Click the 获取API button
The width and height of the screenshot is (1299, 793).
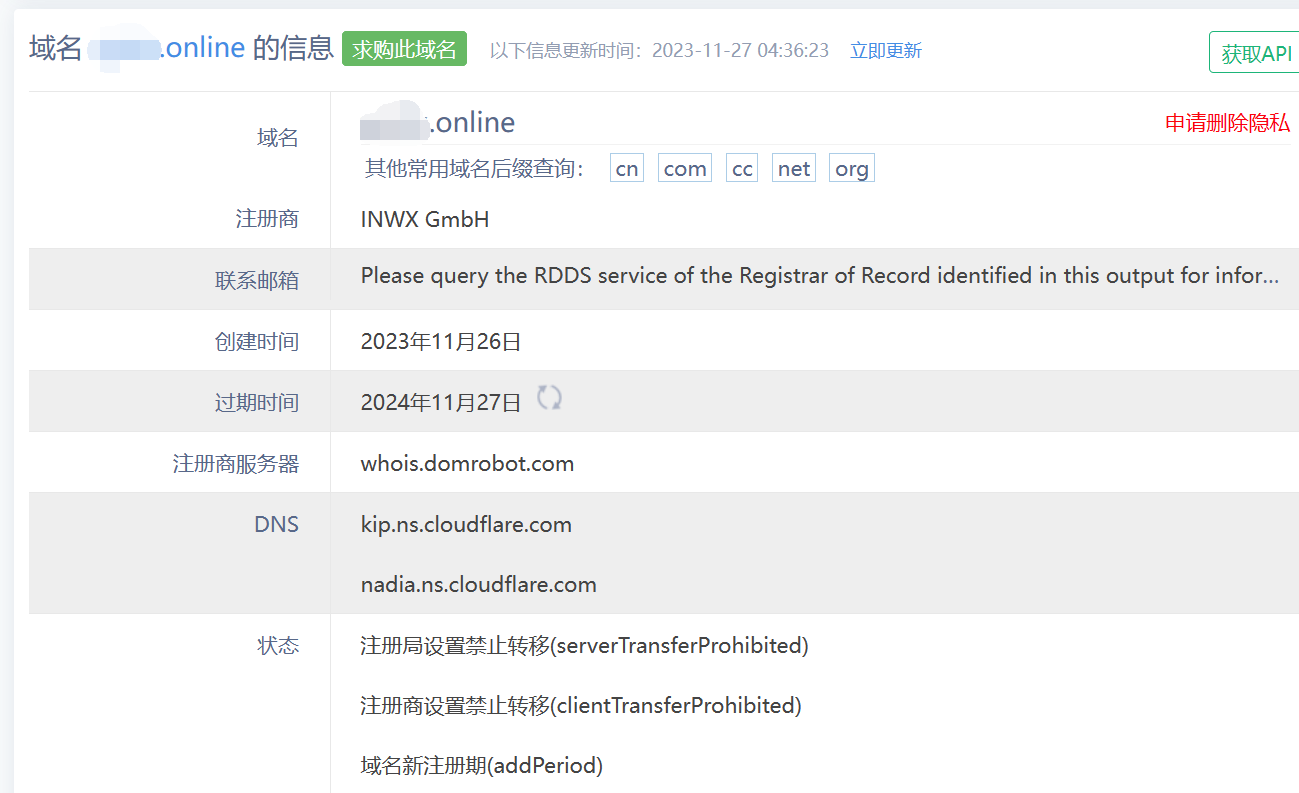1256,53
